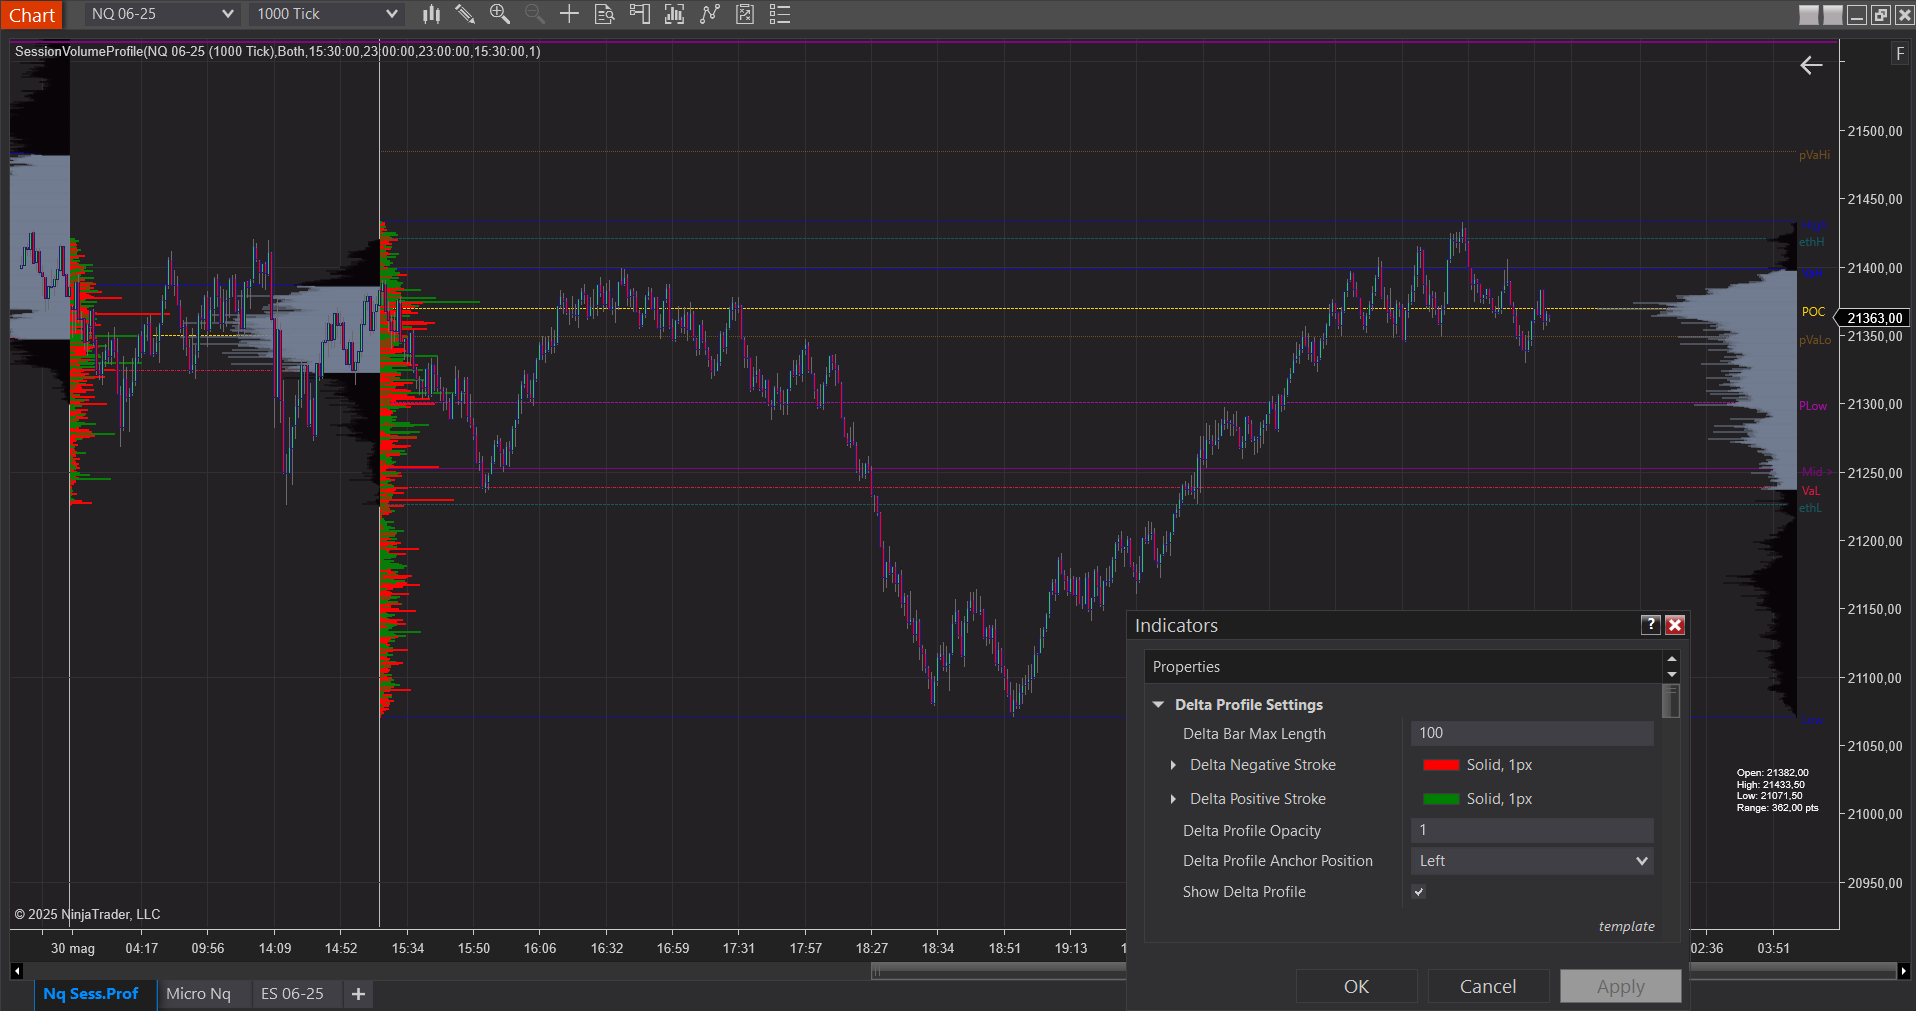Open the data series search icon
The width and height of the screenshot is (1916, 1011).
tap(604, 14)
